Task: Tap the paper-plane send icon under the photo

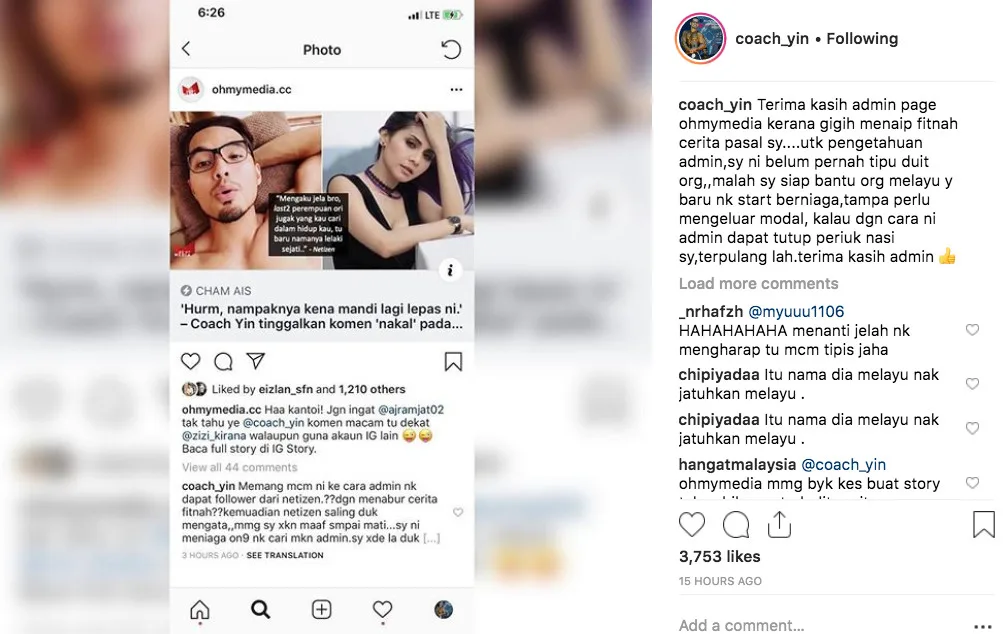Action: pos(256,361)
